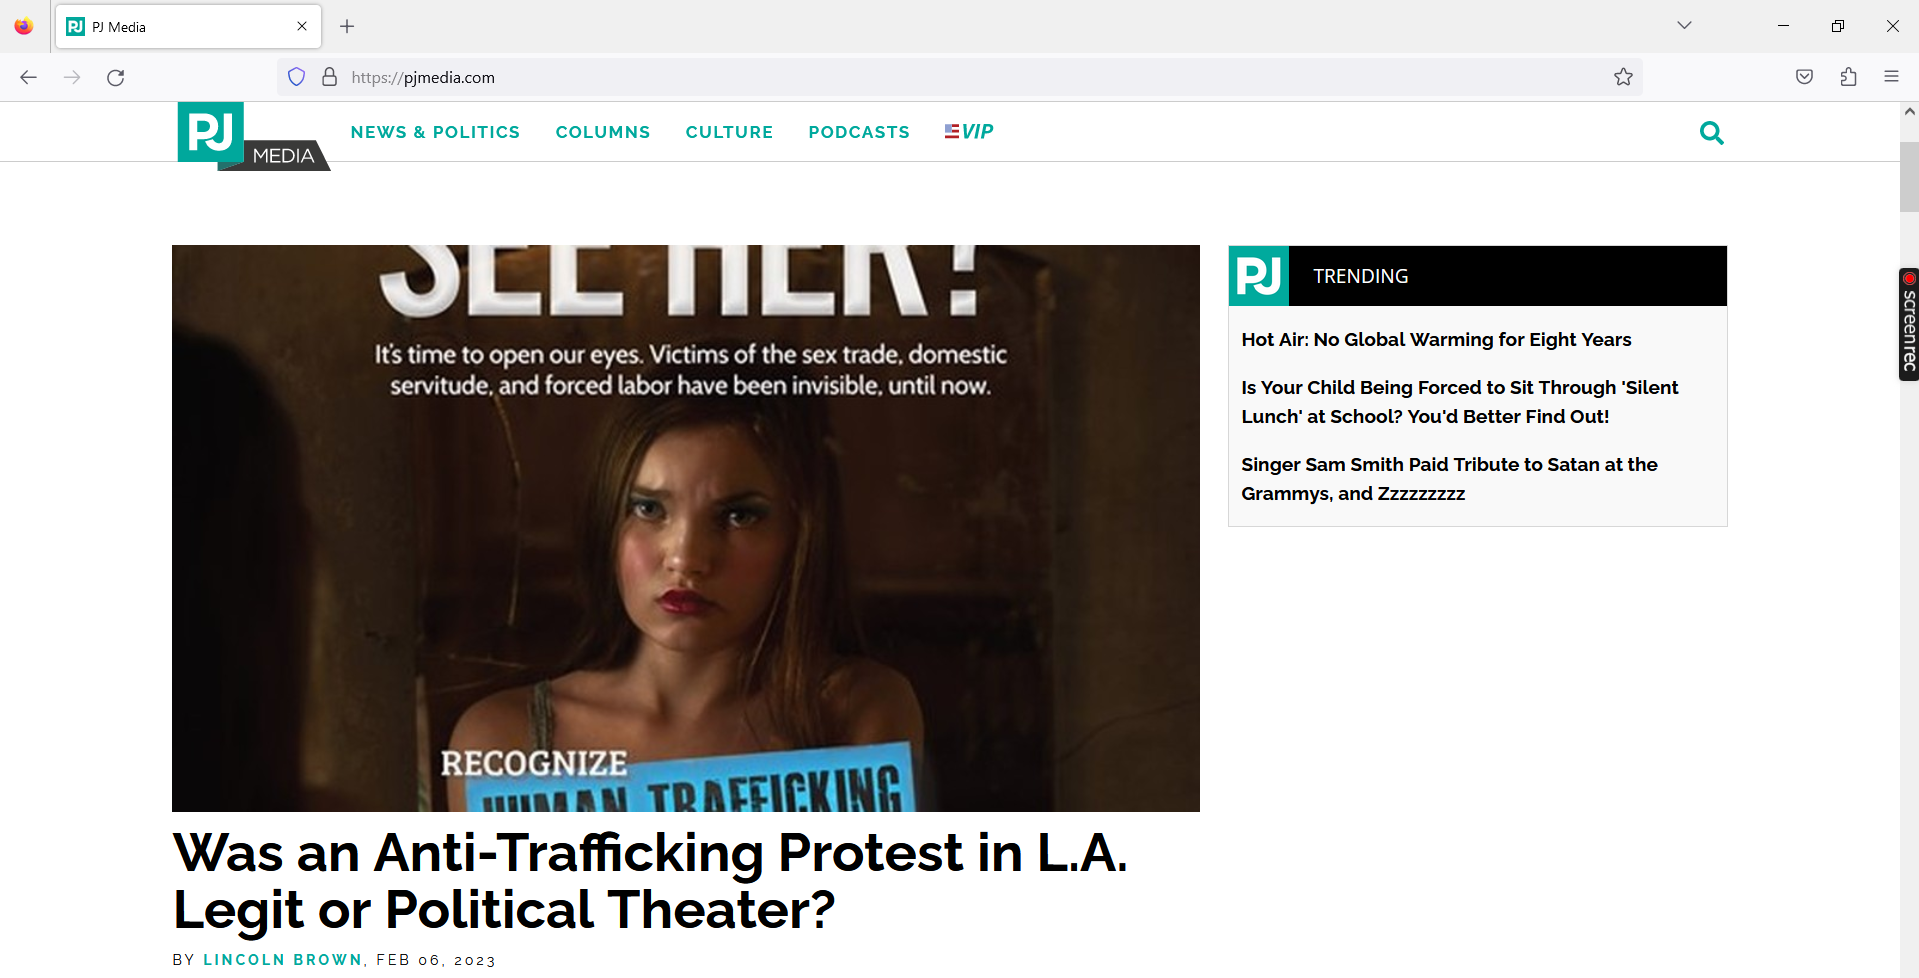This screenshot has width=1919, height=978.
Task: Go to the VIP section
Action: (969, 132)
